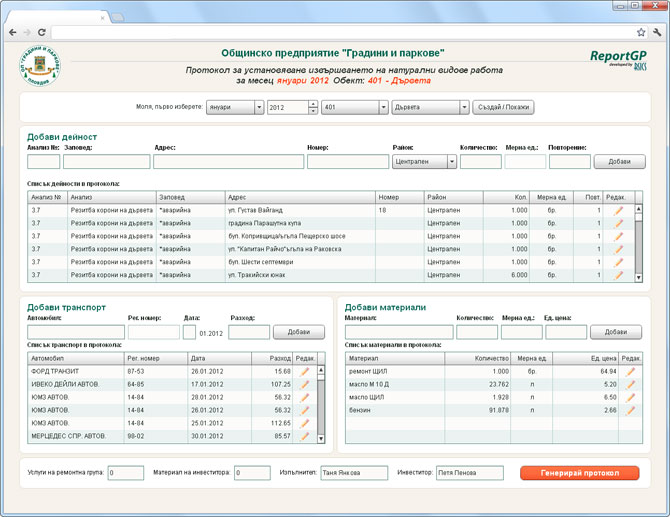The height and width of the screenshot is (517, 670).
Task: Edit activity row бул. Копривщица
Action: (x=618, y=236)
